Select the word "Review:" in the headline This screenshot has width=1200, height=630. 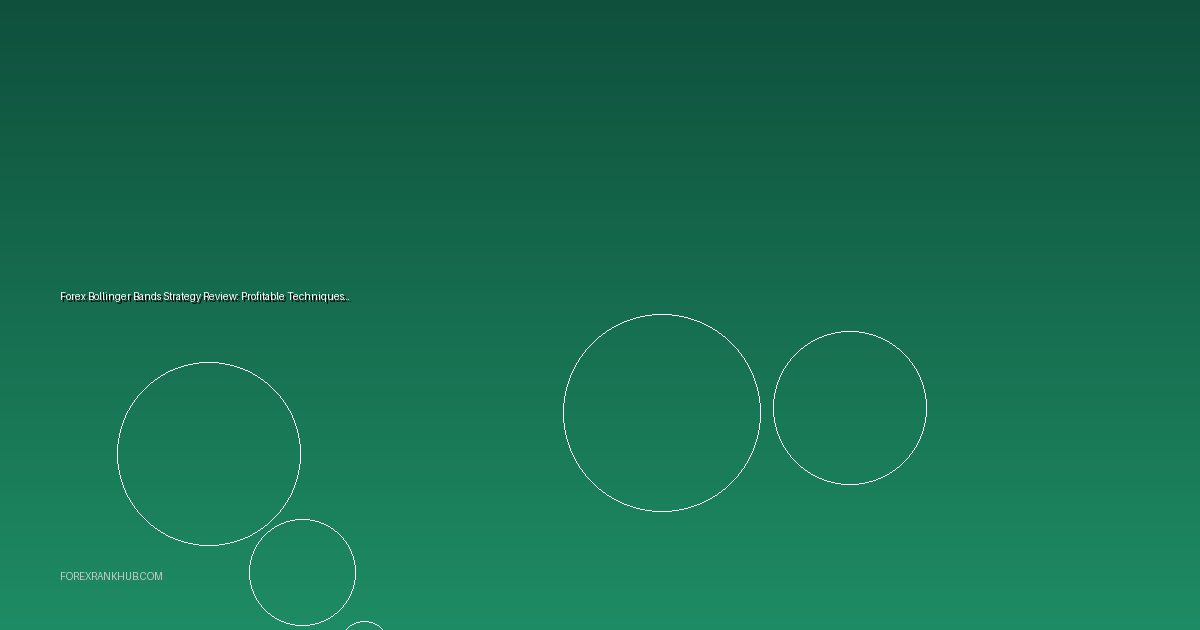221,297
